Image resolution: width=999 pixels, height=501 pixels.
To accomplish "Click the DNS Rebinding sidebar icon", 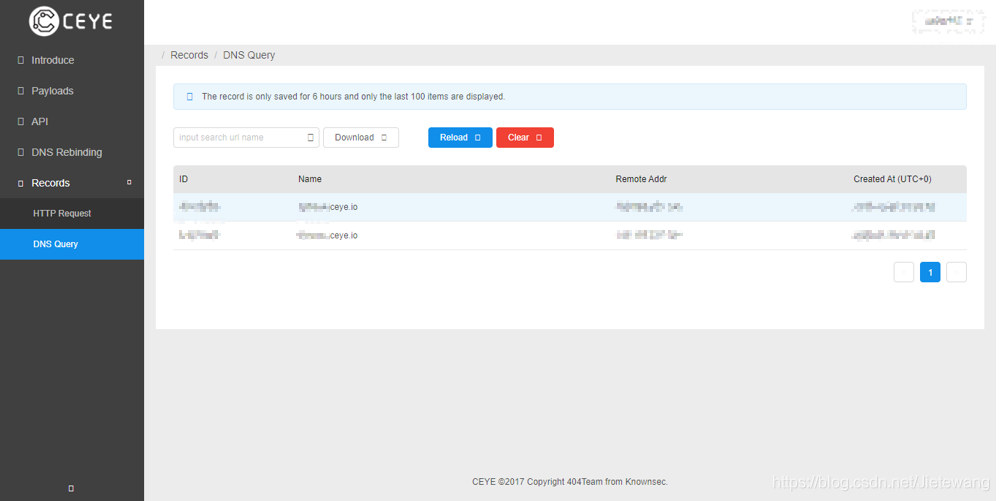I will 21,152.
